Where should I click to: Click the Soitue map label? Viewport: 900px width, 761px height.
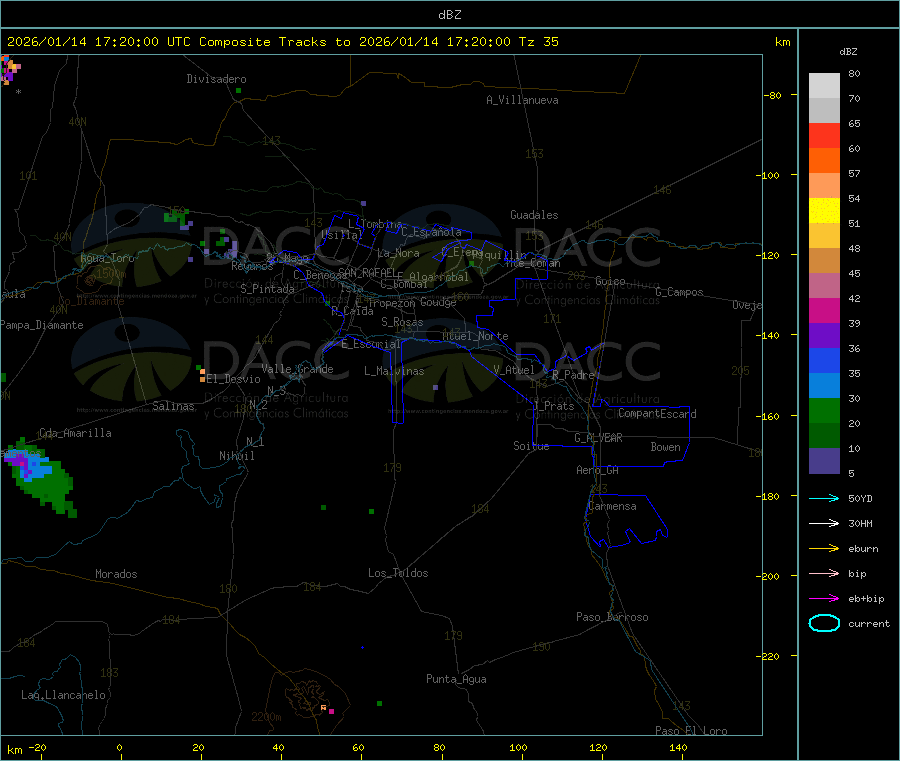click(x=531, y=446)
